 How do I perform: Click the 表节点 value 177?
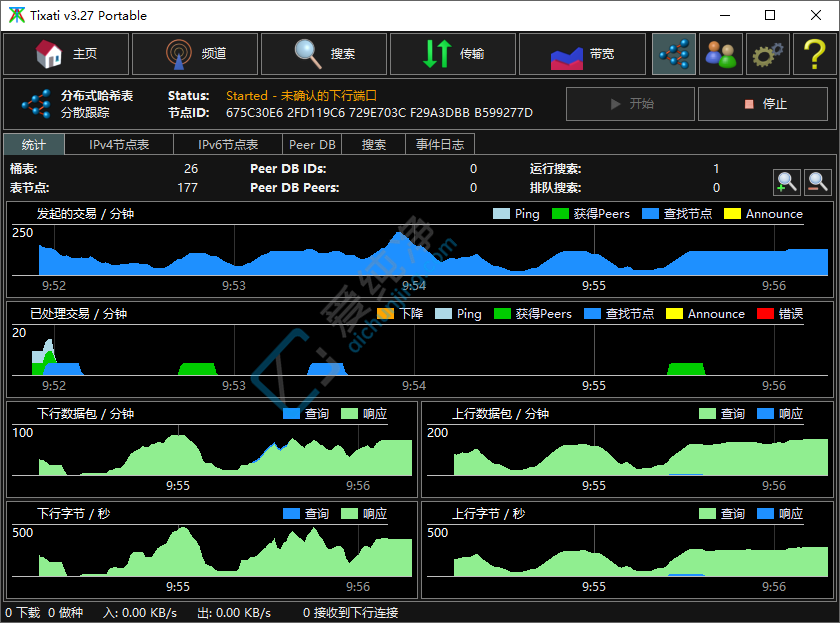[188, 188]
